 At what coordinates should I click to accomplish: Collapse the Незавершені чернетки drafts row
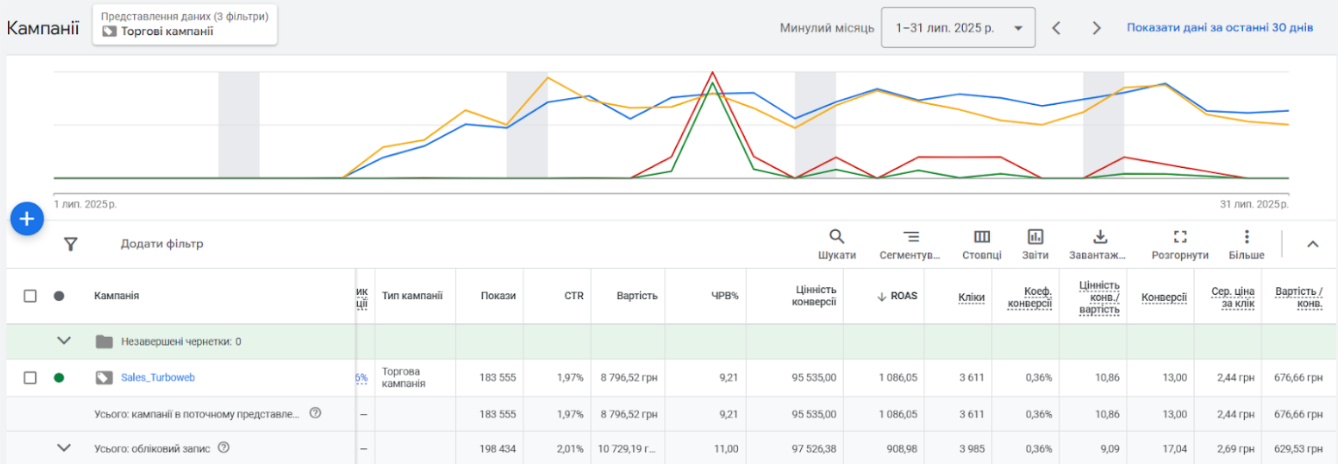[x=65, y=341]
